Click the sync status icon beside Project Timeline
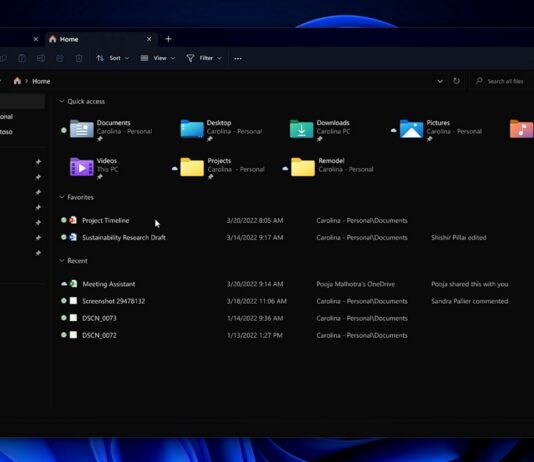 pyautogui.click(x=64, y=220)
